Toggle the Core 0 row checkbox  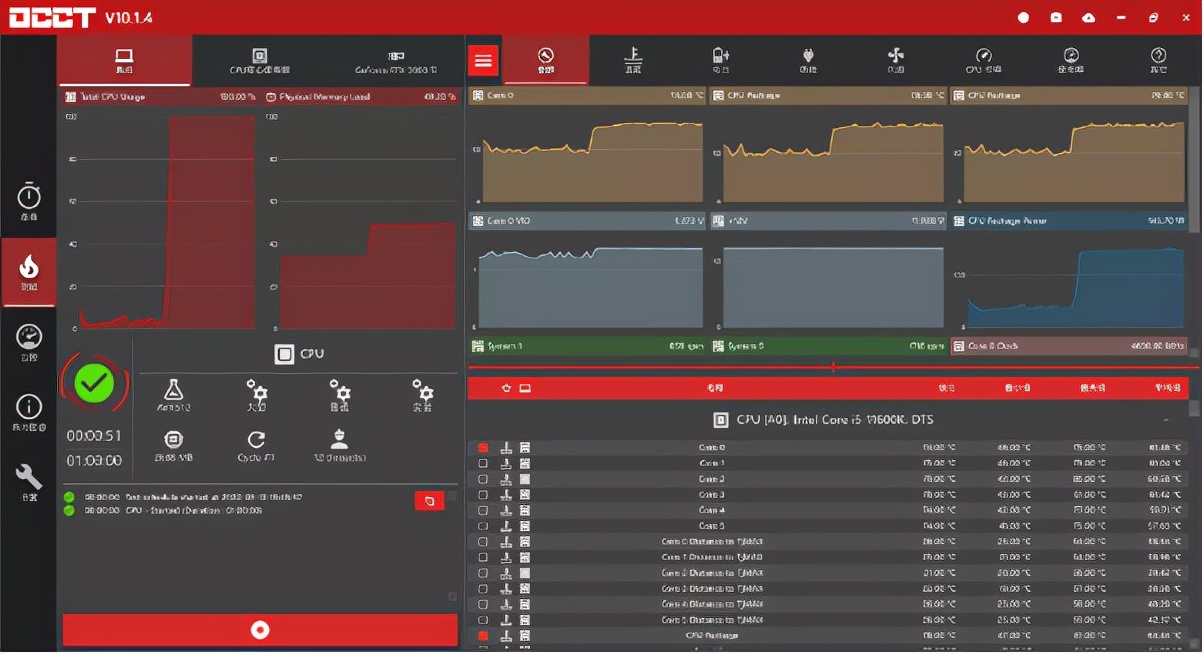pyautogui.click(x=483, y=448)
